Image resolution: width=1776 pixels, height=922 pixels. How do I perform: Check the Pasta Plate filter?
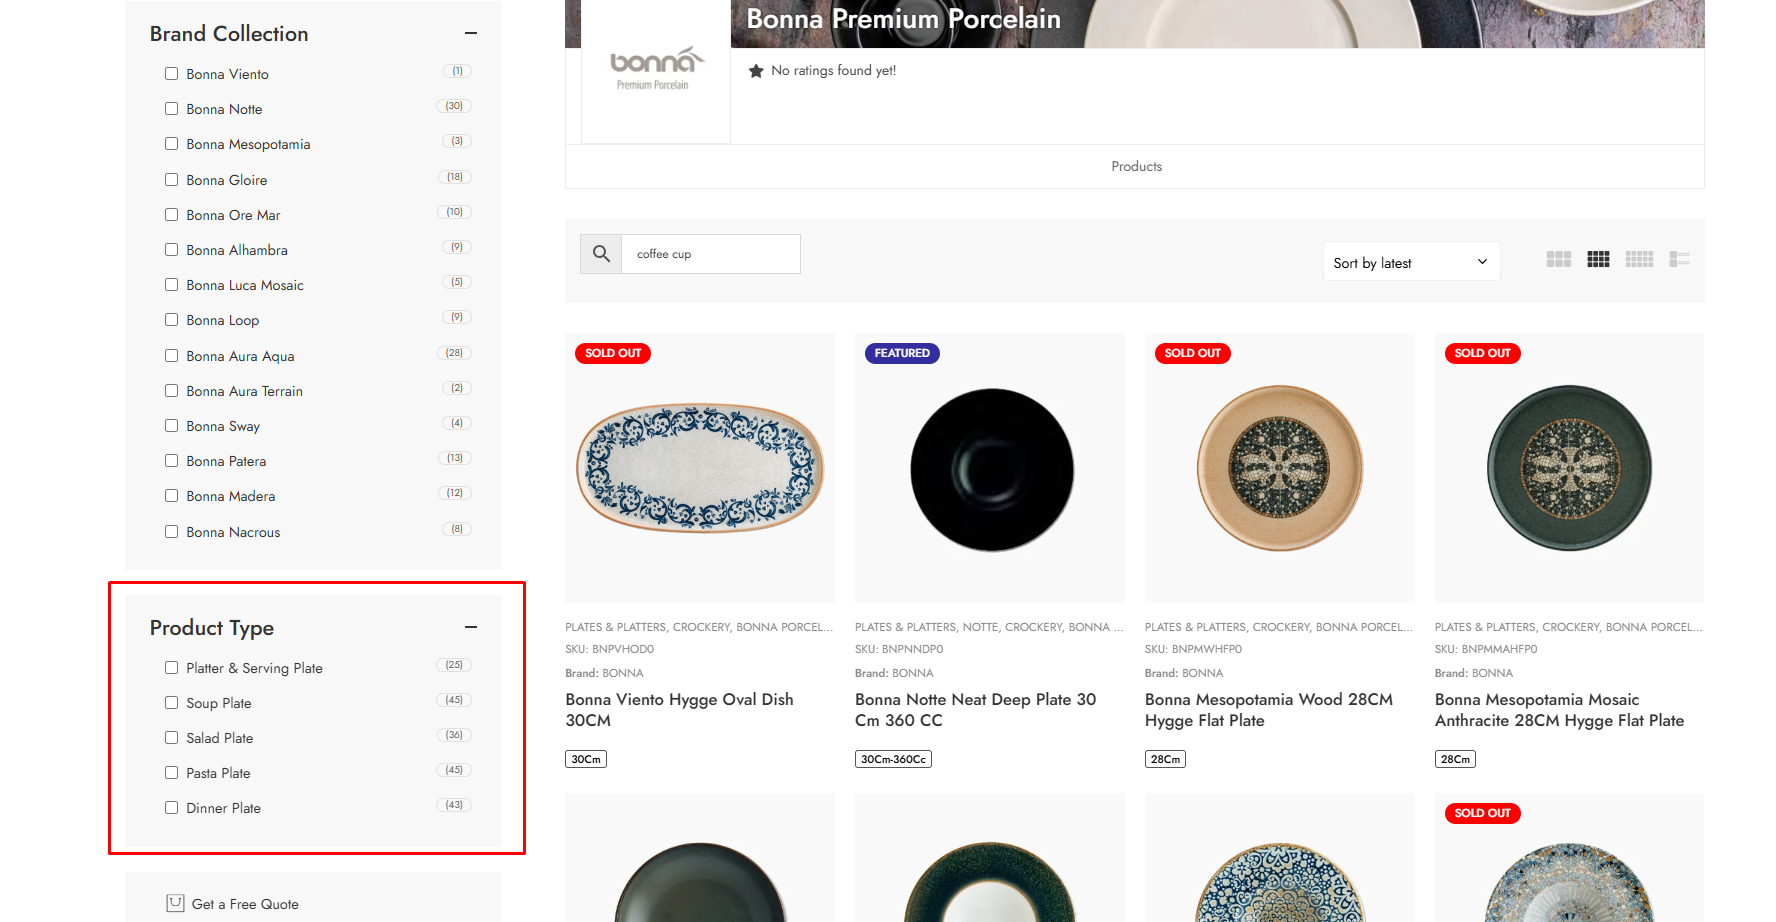tap(171, 773)
